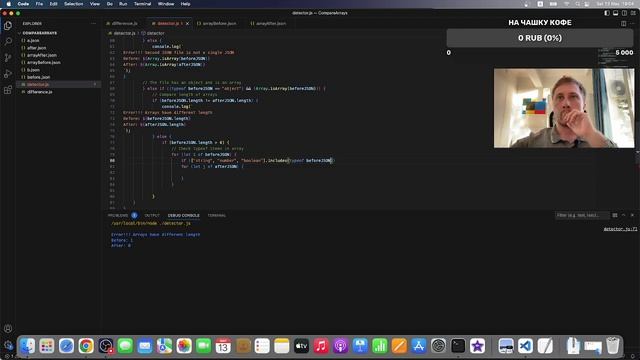
Task: Open the Music app from the Dock
Action: pos(321,346)
